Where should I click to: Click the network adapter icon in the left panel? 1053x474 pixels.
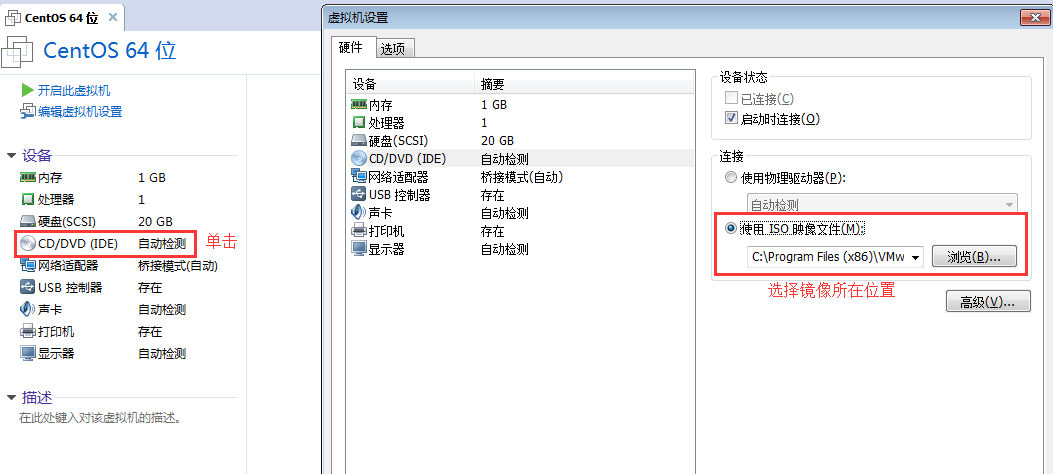click(28, 265)
